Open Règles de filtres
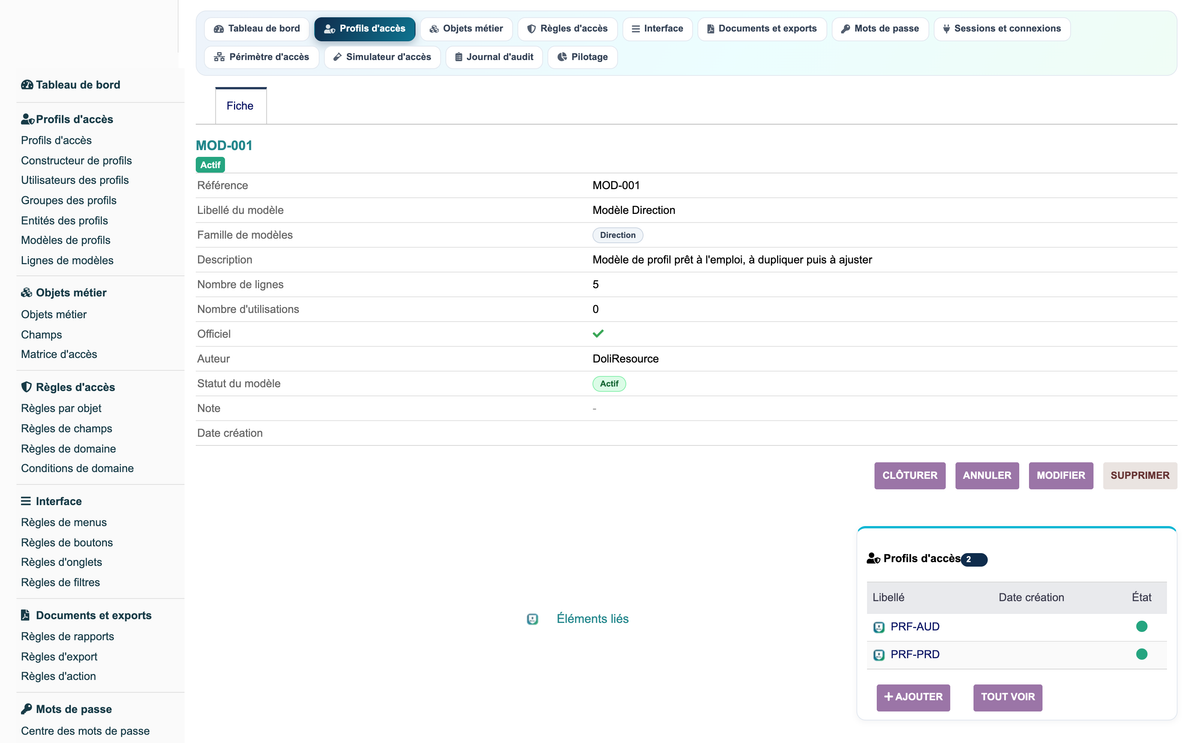 [60, 583]
